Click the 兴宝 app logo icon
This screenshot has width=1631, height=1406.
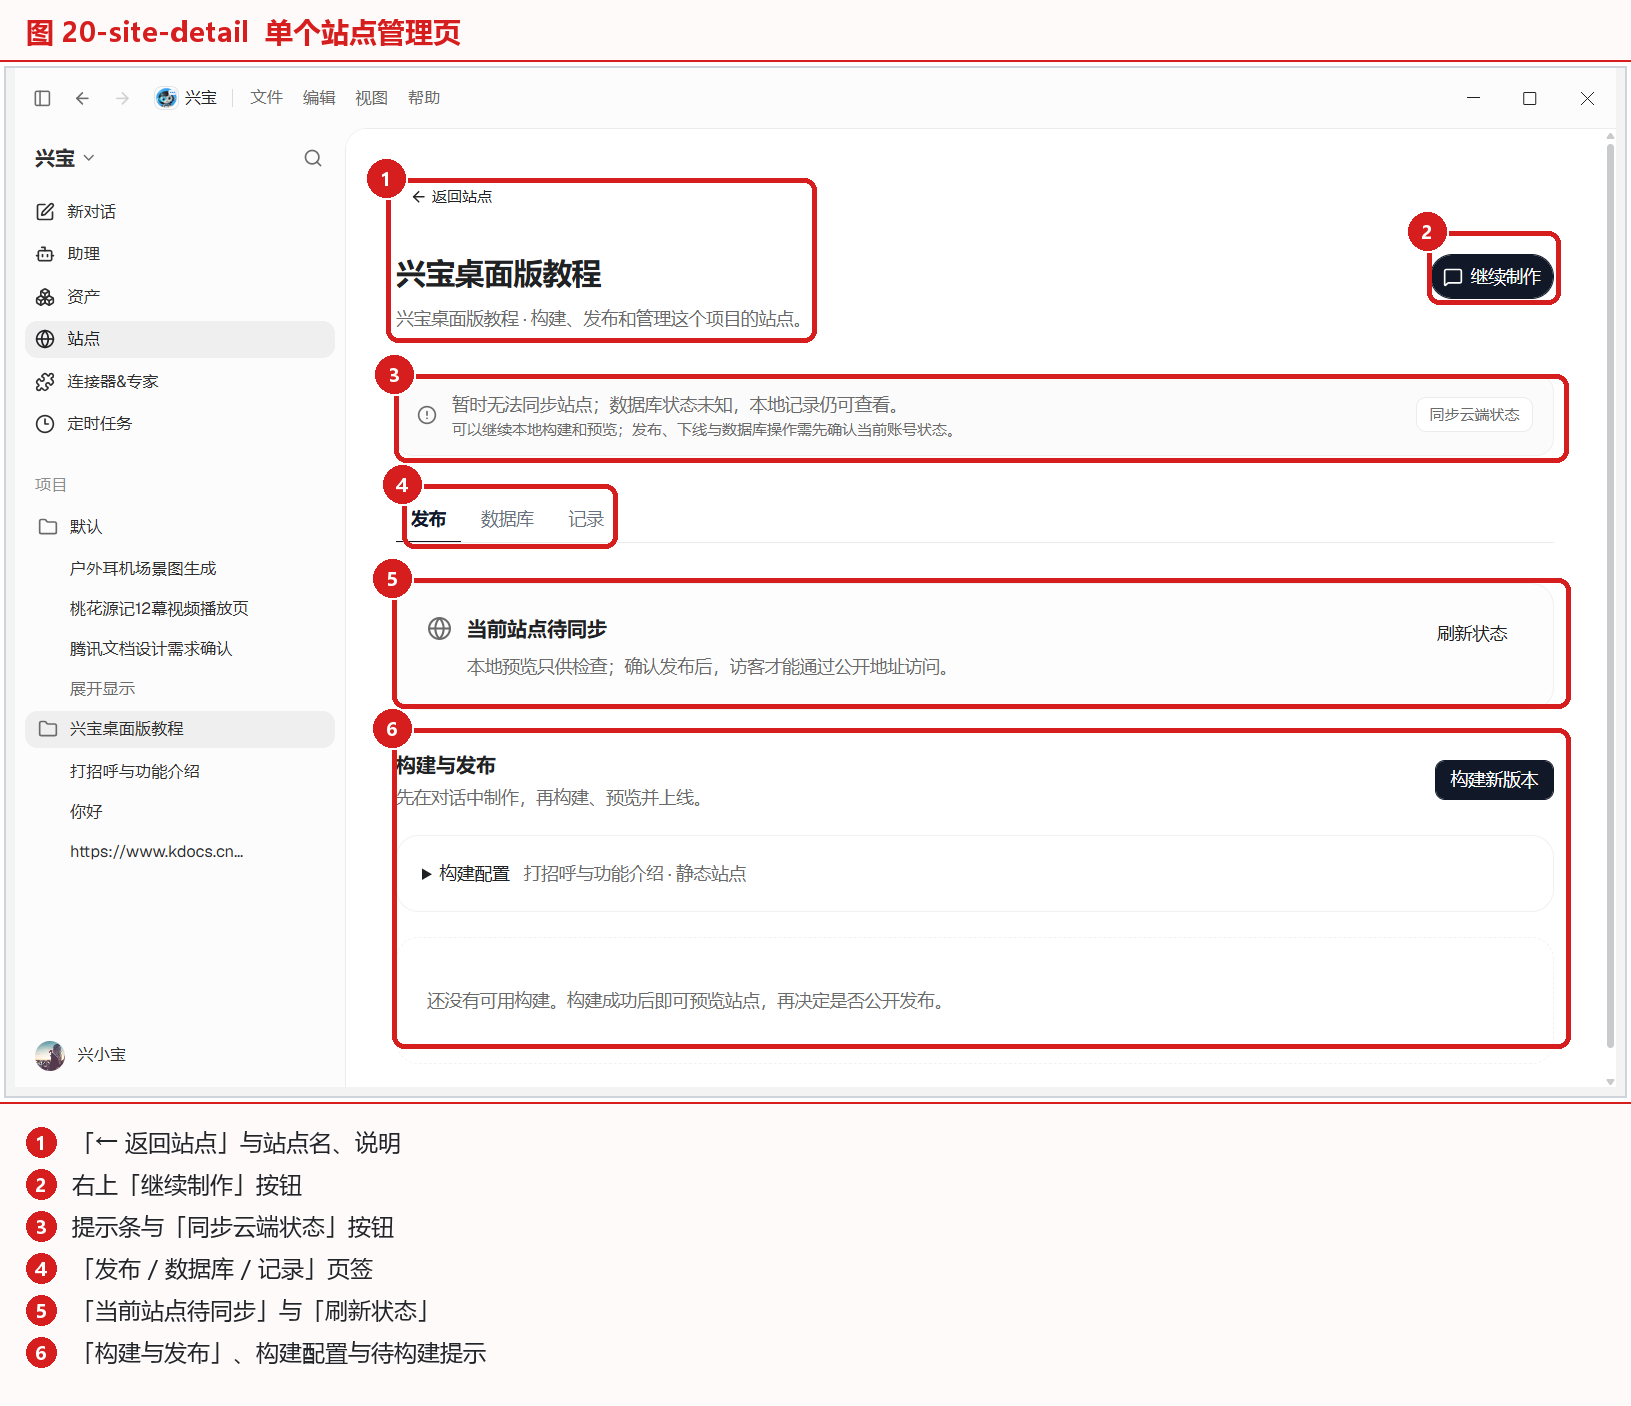pos(166,98)
